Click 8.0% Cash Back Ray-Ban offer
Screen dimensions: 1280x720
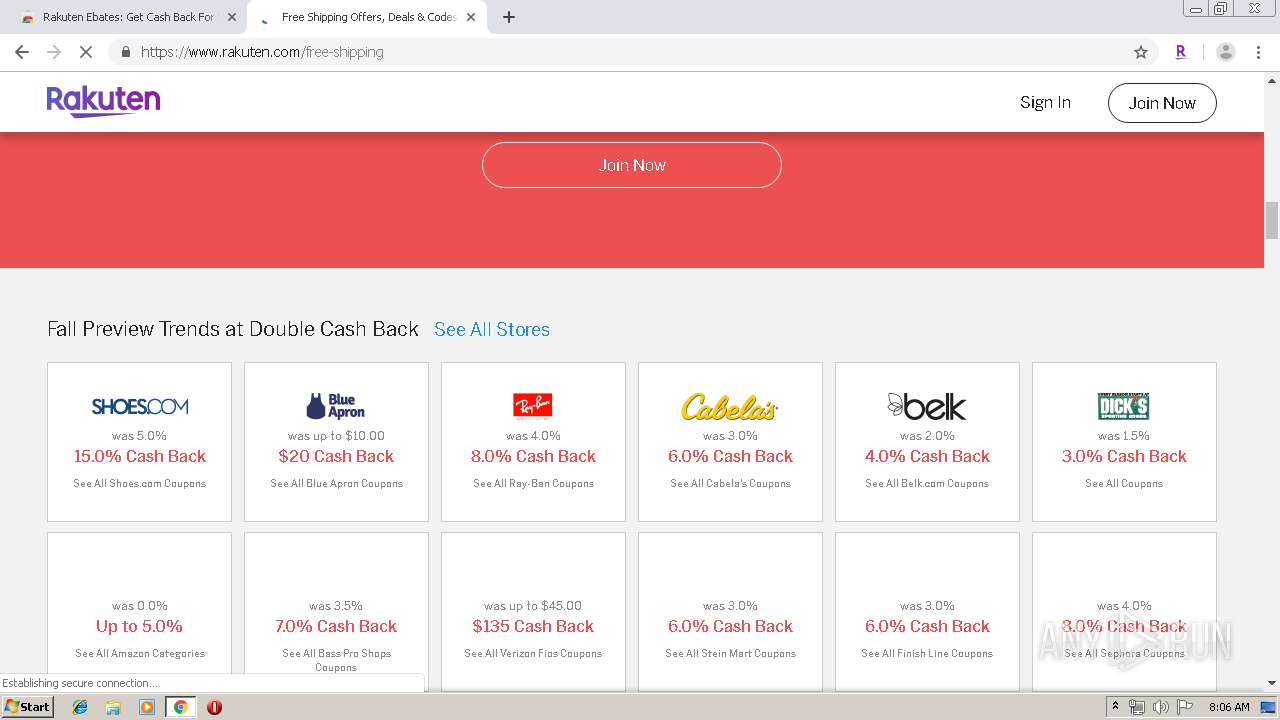tap(533, 456)
